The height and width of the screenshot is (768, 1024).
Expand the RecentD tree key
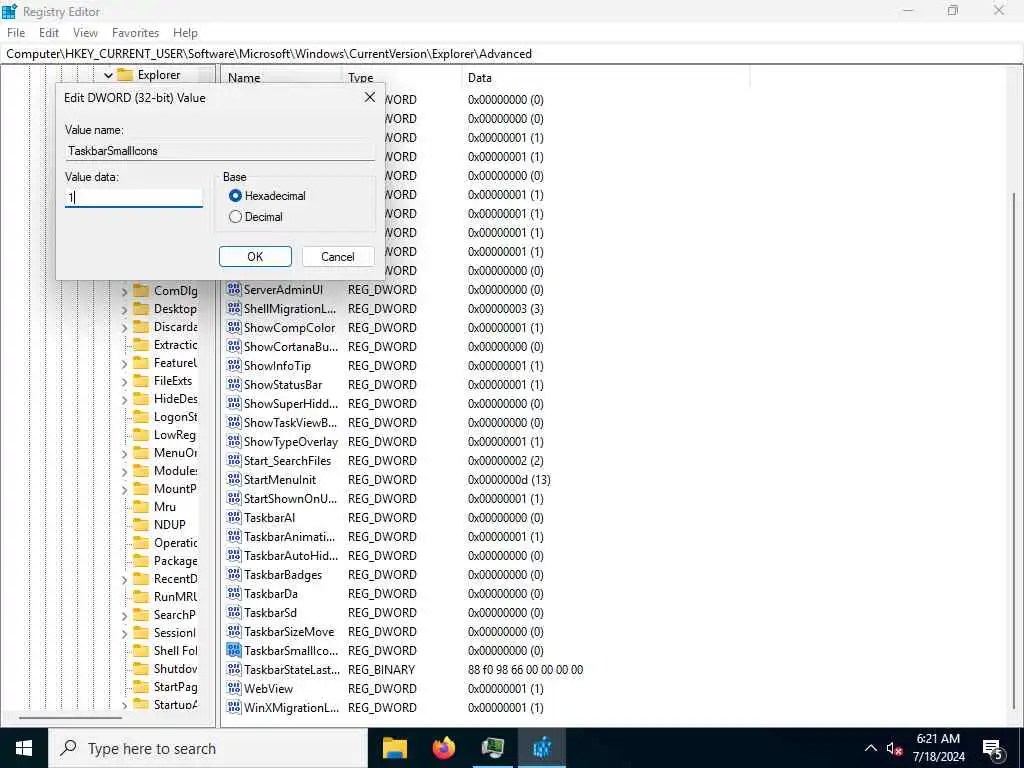pos(125,579)
